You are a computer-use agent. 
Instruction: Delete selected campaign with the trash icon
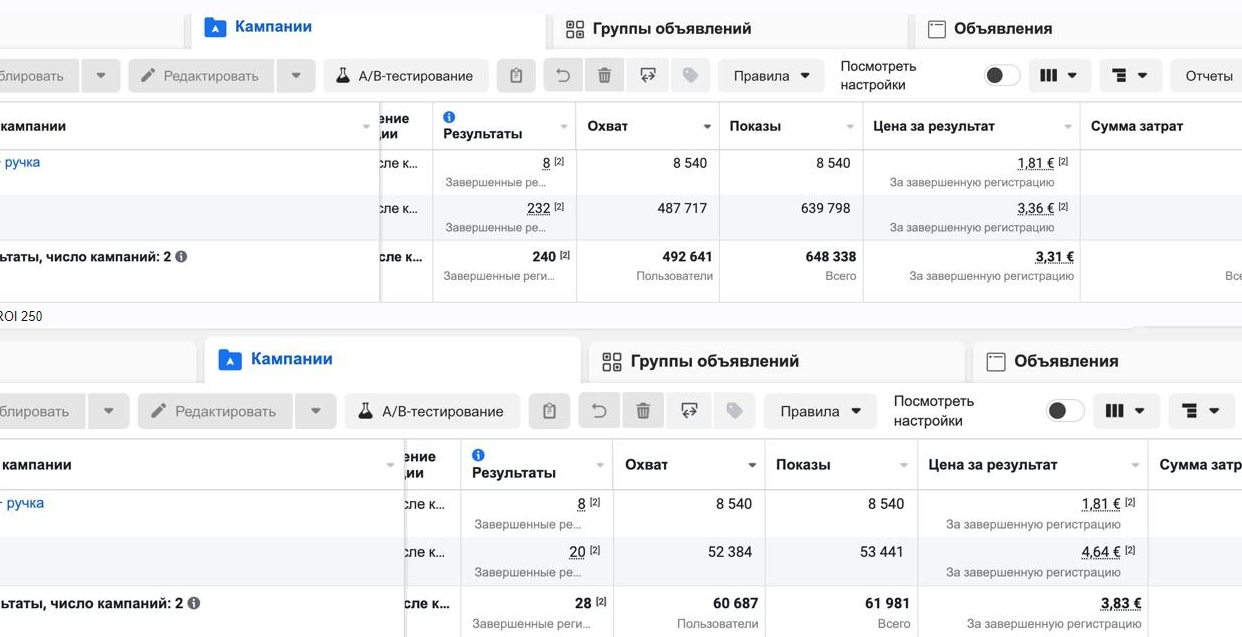(x=606, y=75)
